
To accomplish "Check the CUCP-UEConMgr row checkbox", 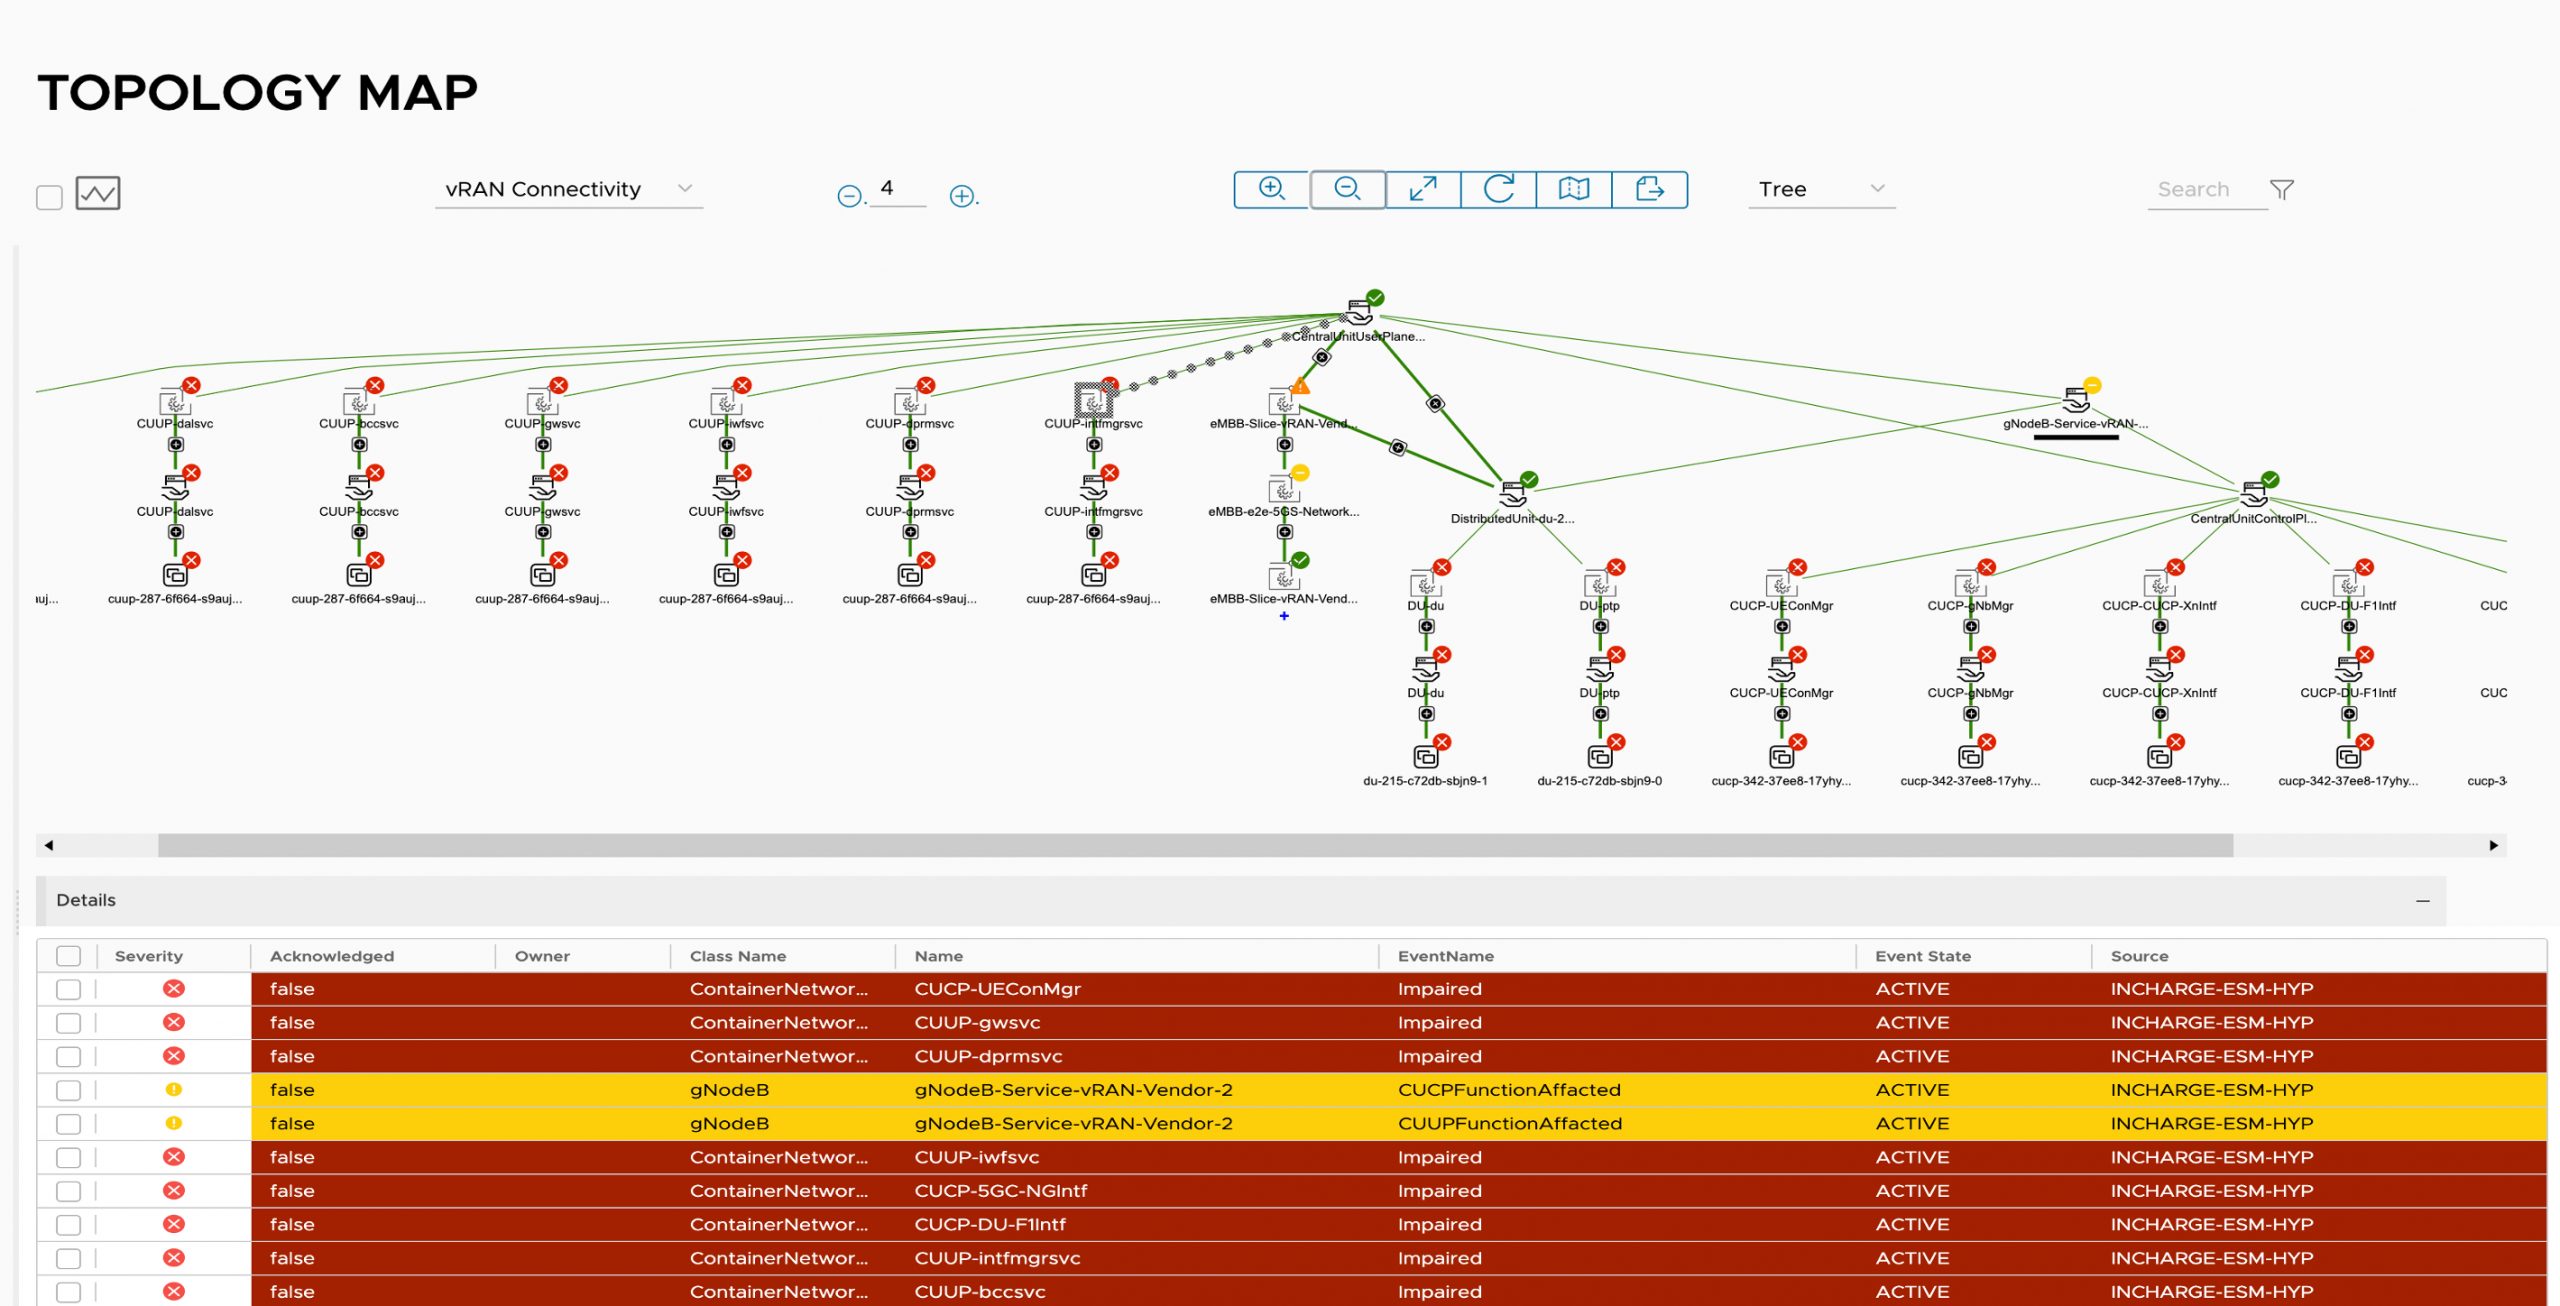I will [68, 989].
